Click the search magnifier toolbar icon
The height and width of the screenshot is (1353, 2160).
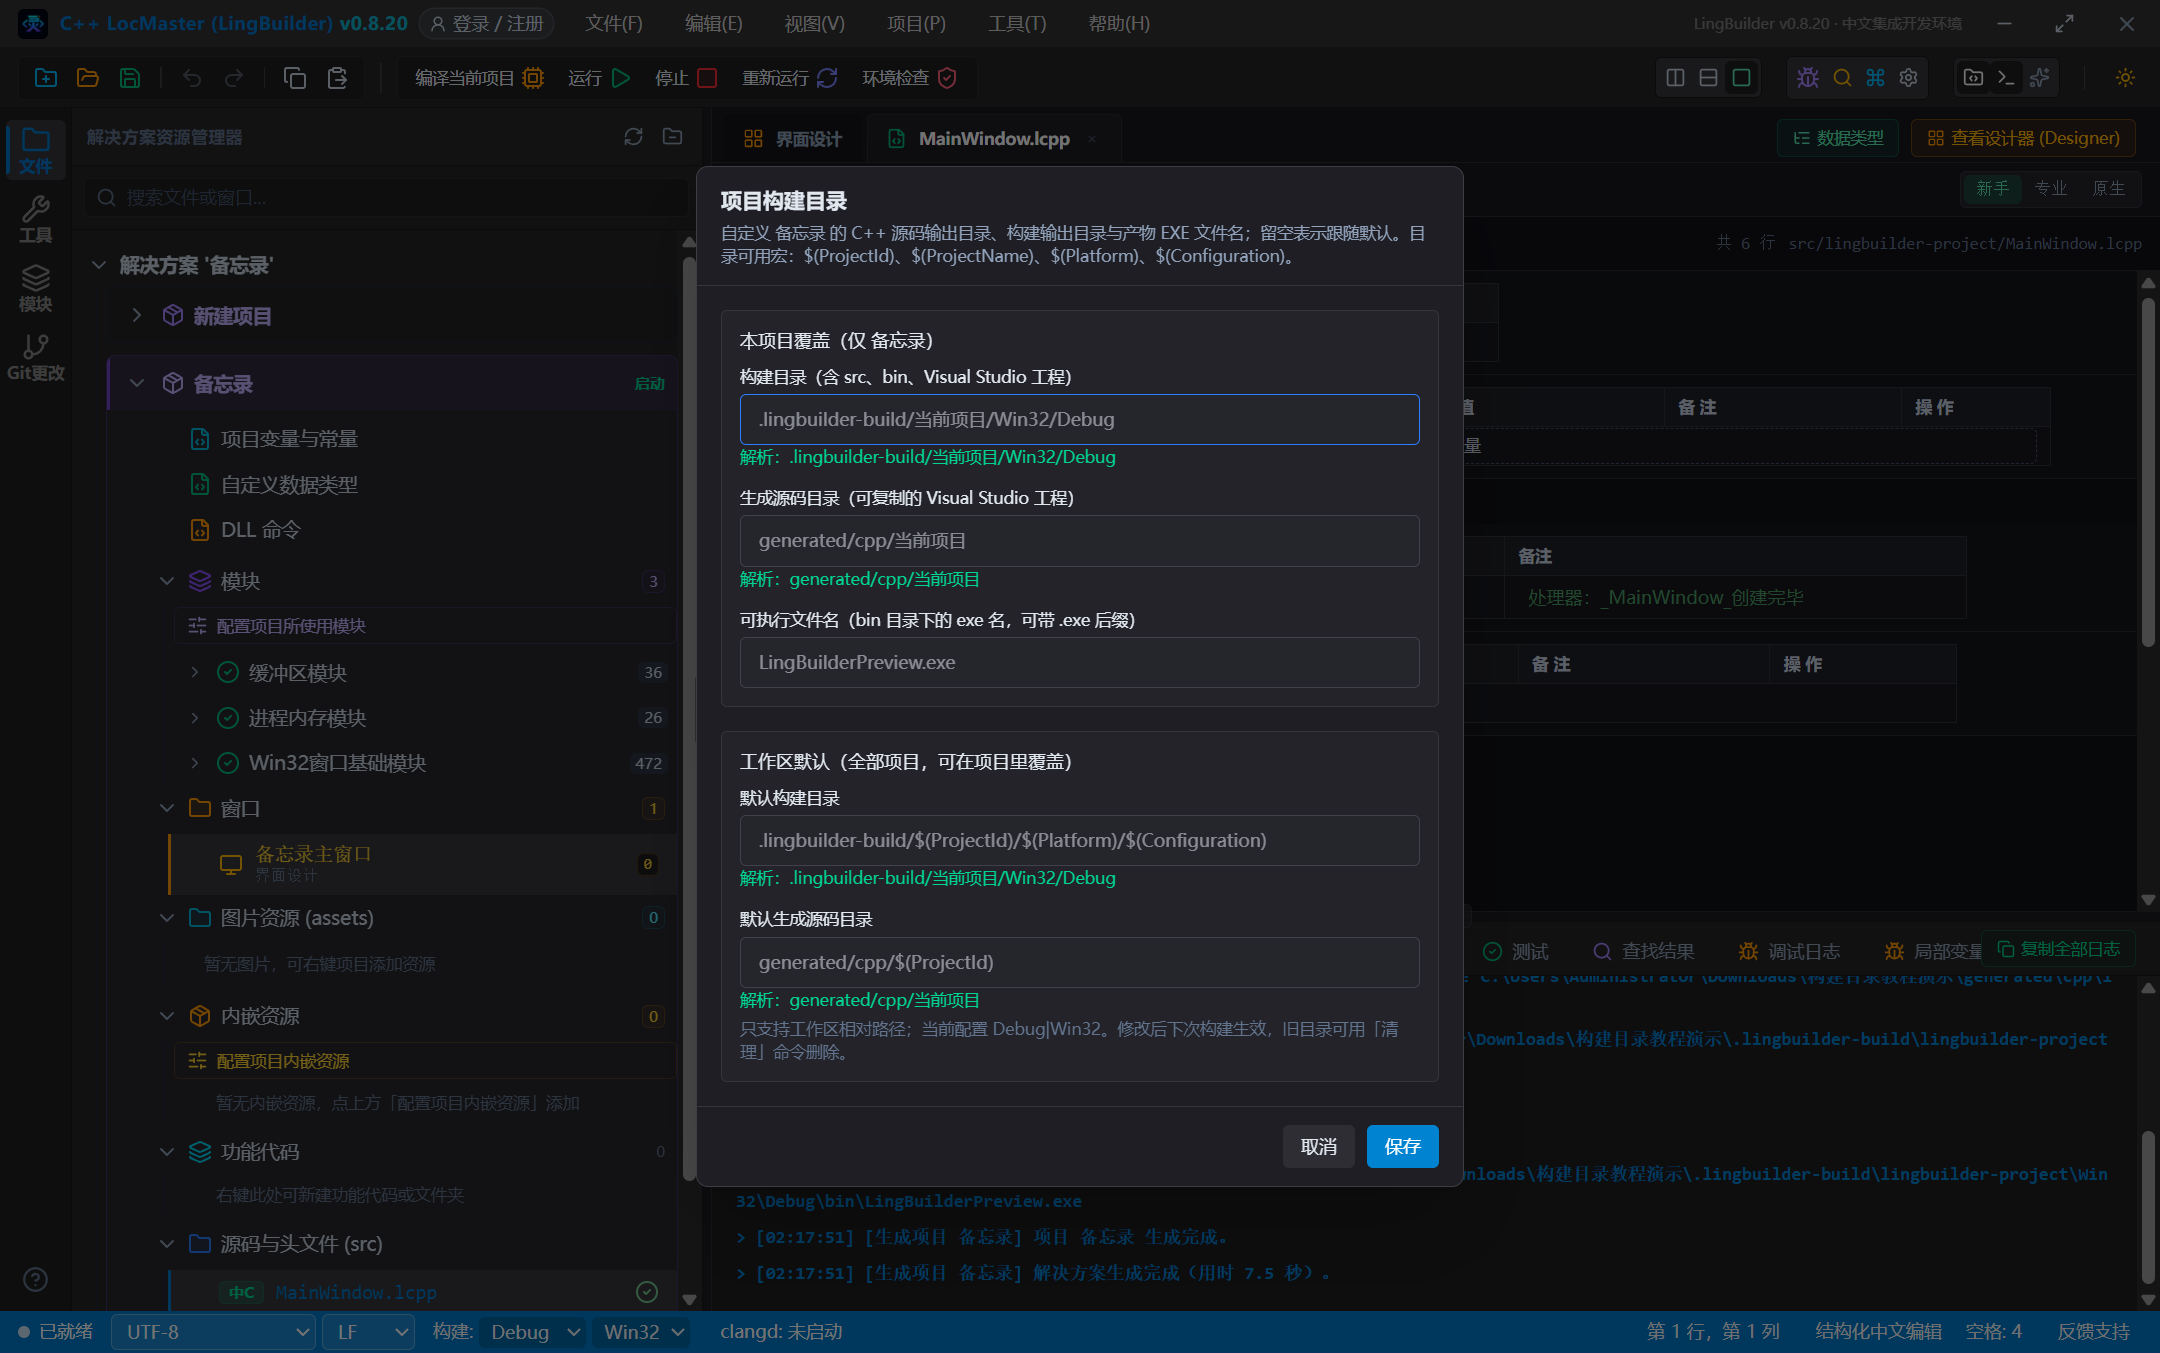pyautogui.click(x=1842, y=78)
